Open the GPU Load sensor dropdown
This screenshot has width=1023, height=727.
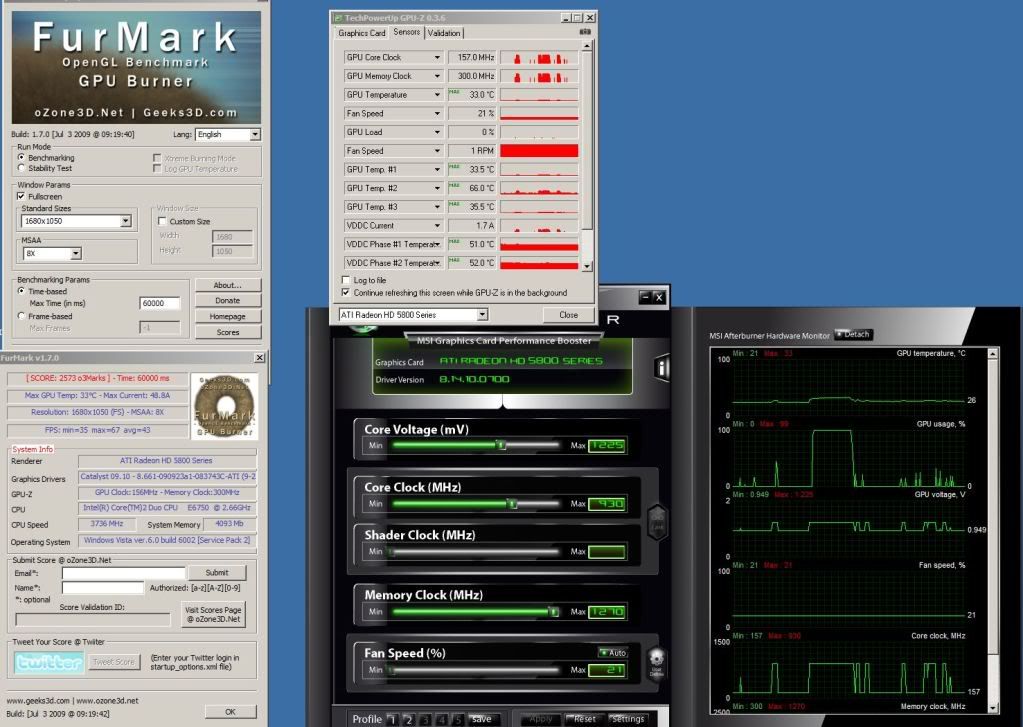point(393,132)
